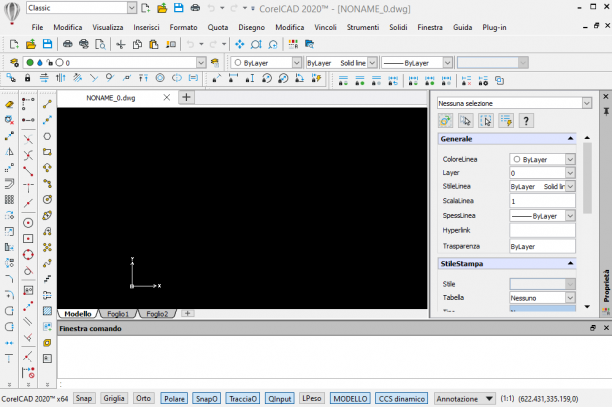
Task: Open the ColoreLinea ByLayer color selector
Action: click(542, 159)
